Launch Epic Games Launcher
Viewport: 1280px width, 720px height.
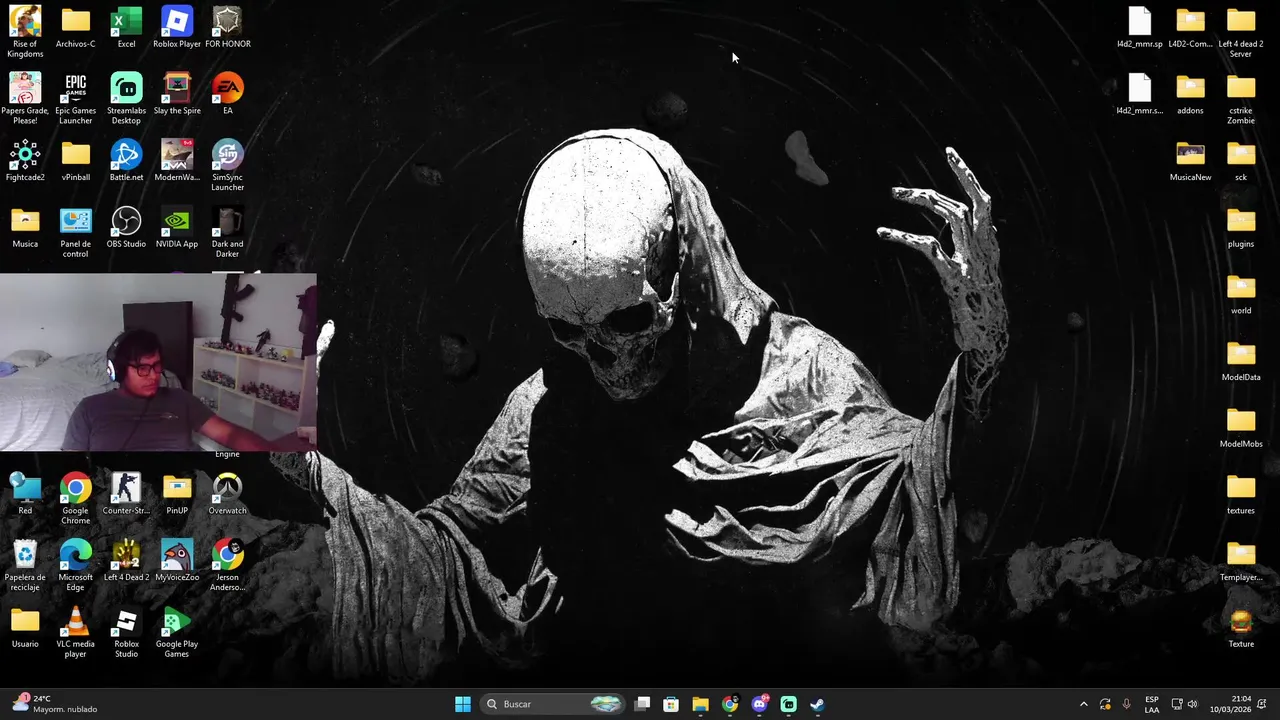point(75,98)
